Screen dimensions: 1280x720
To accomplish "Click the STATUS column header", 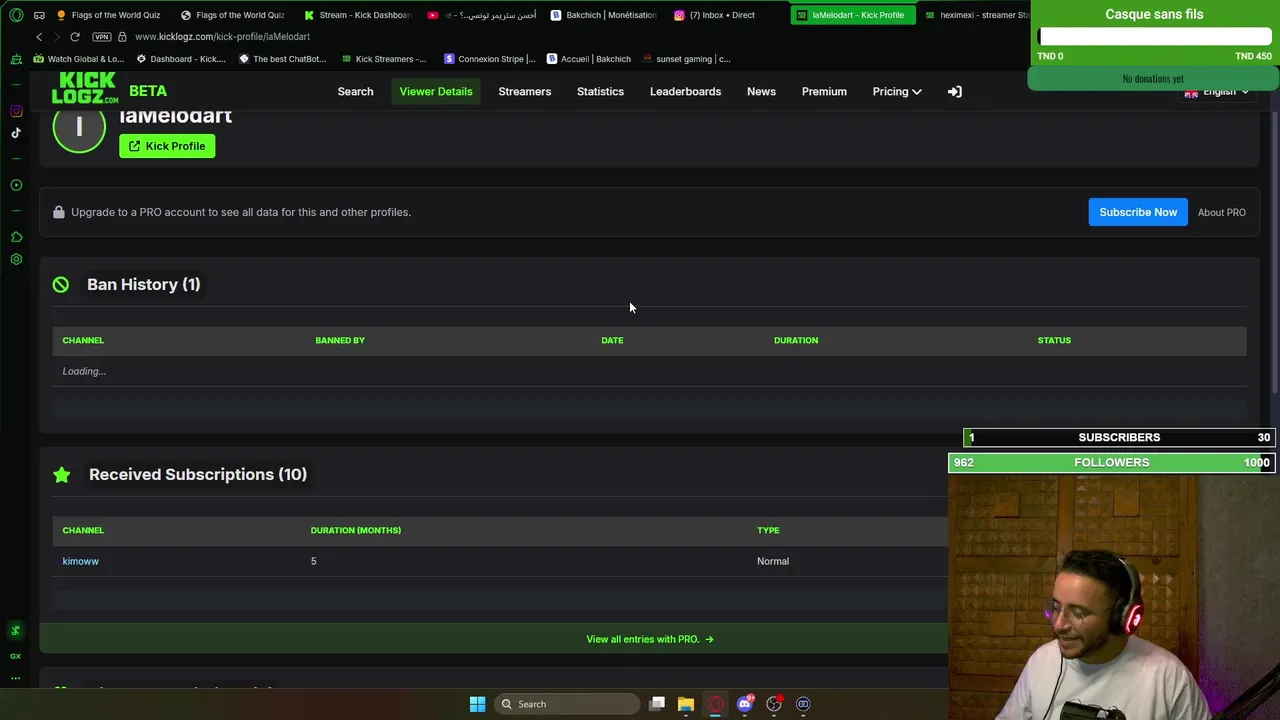I will pyautogui.click(x=1054, y=340).
